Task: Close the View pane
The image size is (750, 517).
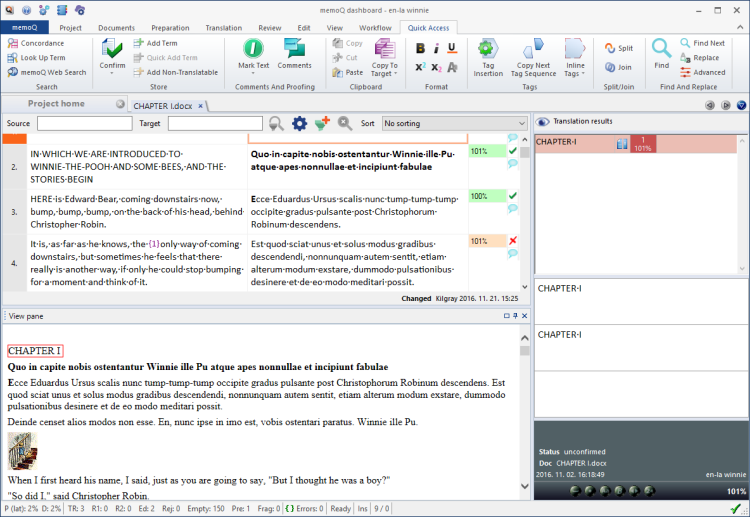Action: [x=524, y=316]
